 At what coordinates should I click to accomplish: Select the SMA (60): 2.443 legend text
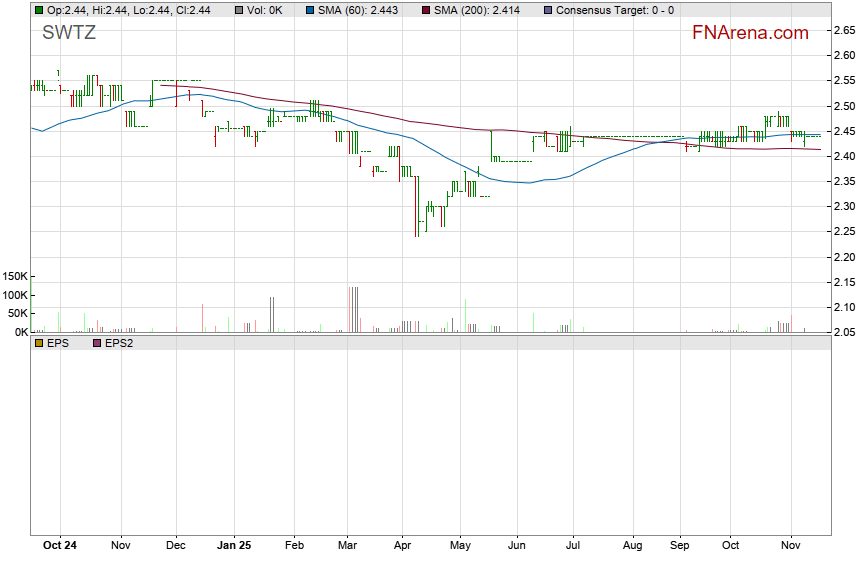point(362,10)
